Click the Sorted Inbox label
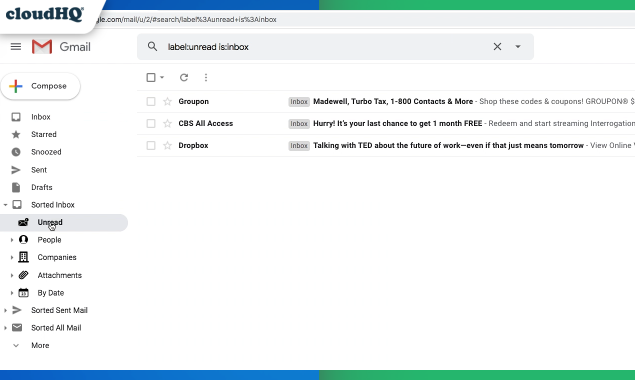The height and width of the screenshot is (380, 635). click(53, 205)
